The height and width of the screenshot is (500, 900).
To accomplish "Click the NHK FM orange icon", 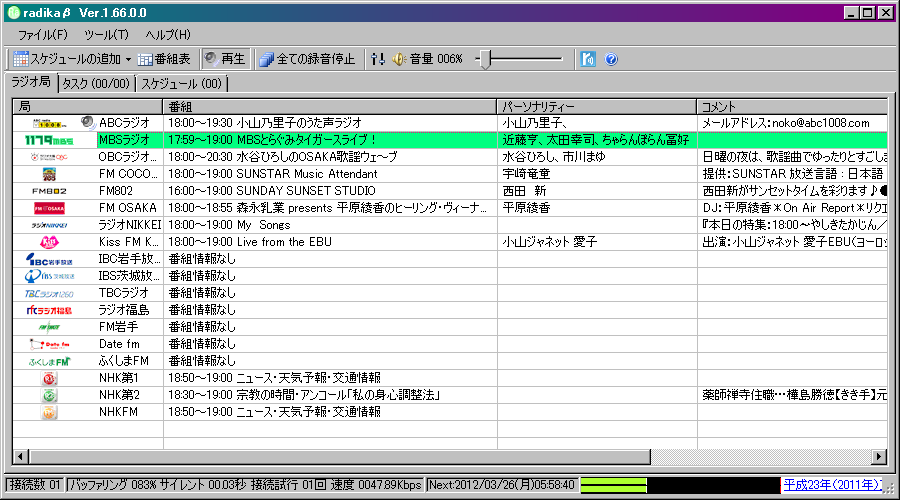I will point(49,412).
